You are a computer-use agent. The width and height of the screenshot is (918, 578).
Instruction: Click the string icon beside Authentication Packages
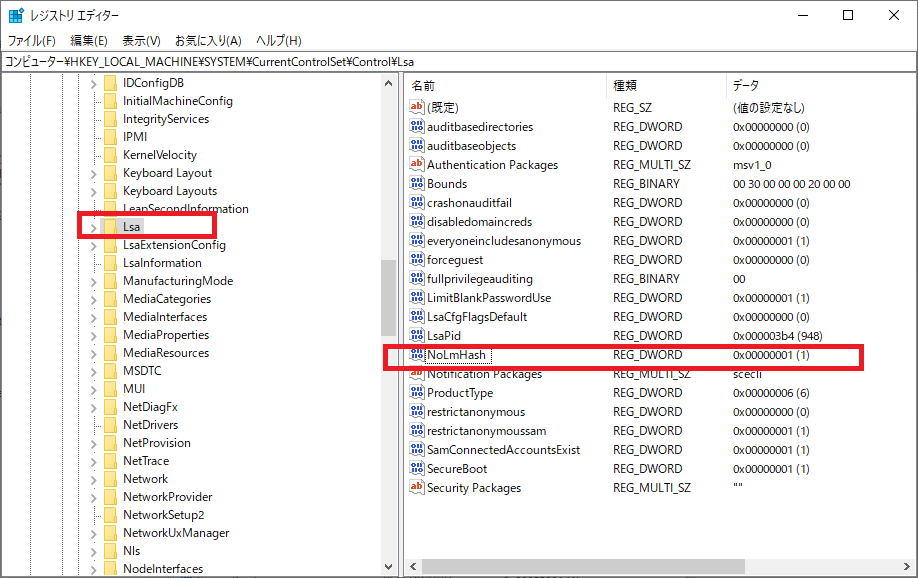417,165
